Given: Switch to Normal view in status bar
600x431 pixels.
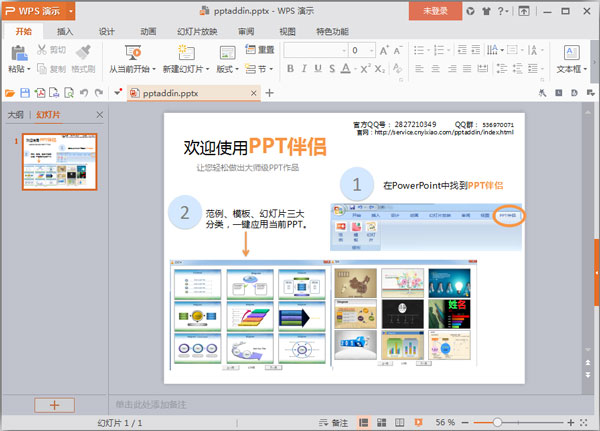Looking at the screenshot, I should (x=364, y=423).
